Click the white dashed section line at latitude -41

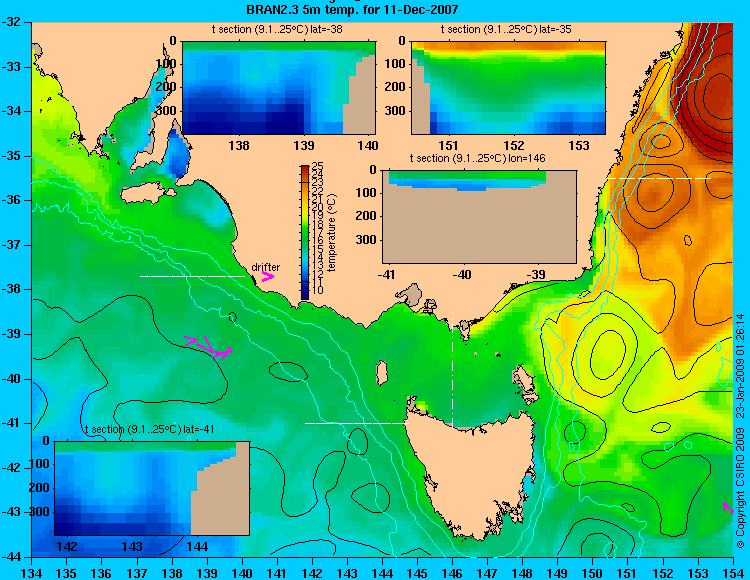tap(357, 423)
